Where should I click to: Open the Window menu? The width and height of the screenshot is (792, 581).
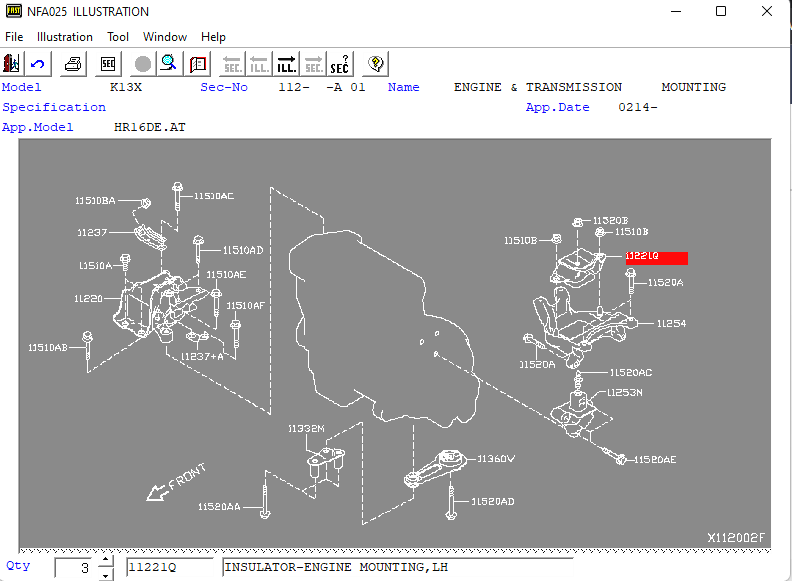click(x=165, y=37)
